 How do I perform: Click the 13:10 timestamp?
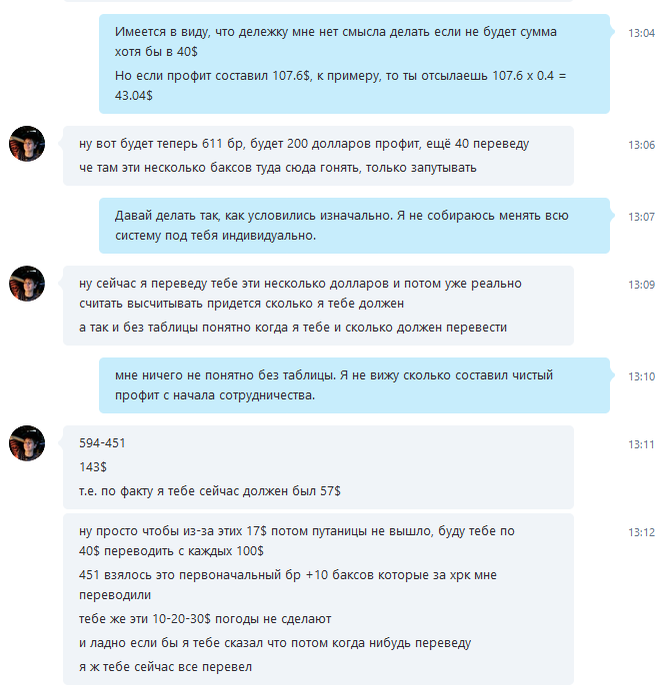point(641,377)
